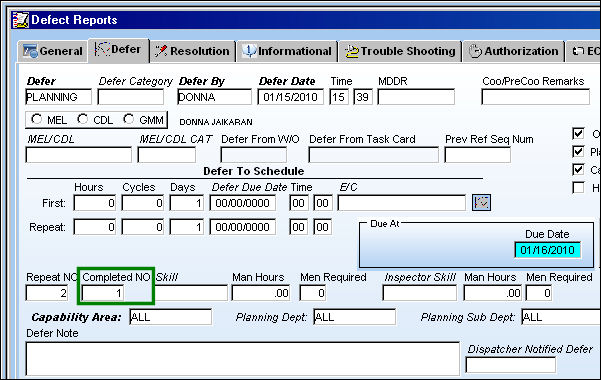Screen dimensions: 601x380
Task: Click the MEL/CDL input field
Action: coord(79,155)
